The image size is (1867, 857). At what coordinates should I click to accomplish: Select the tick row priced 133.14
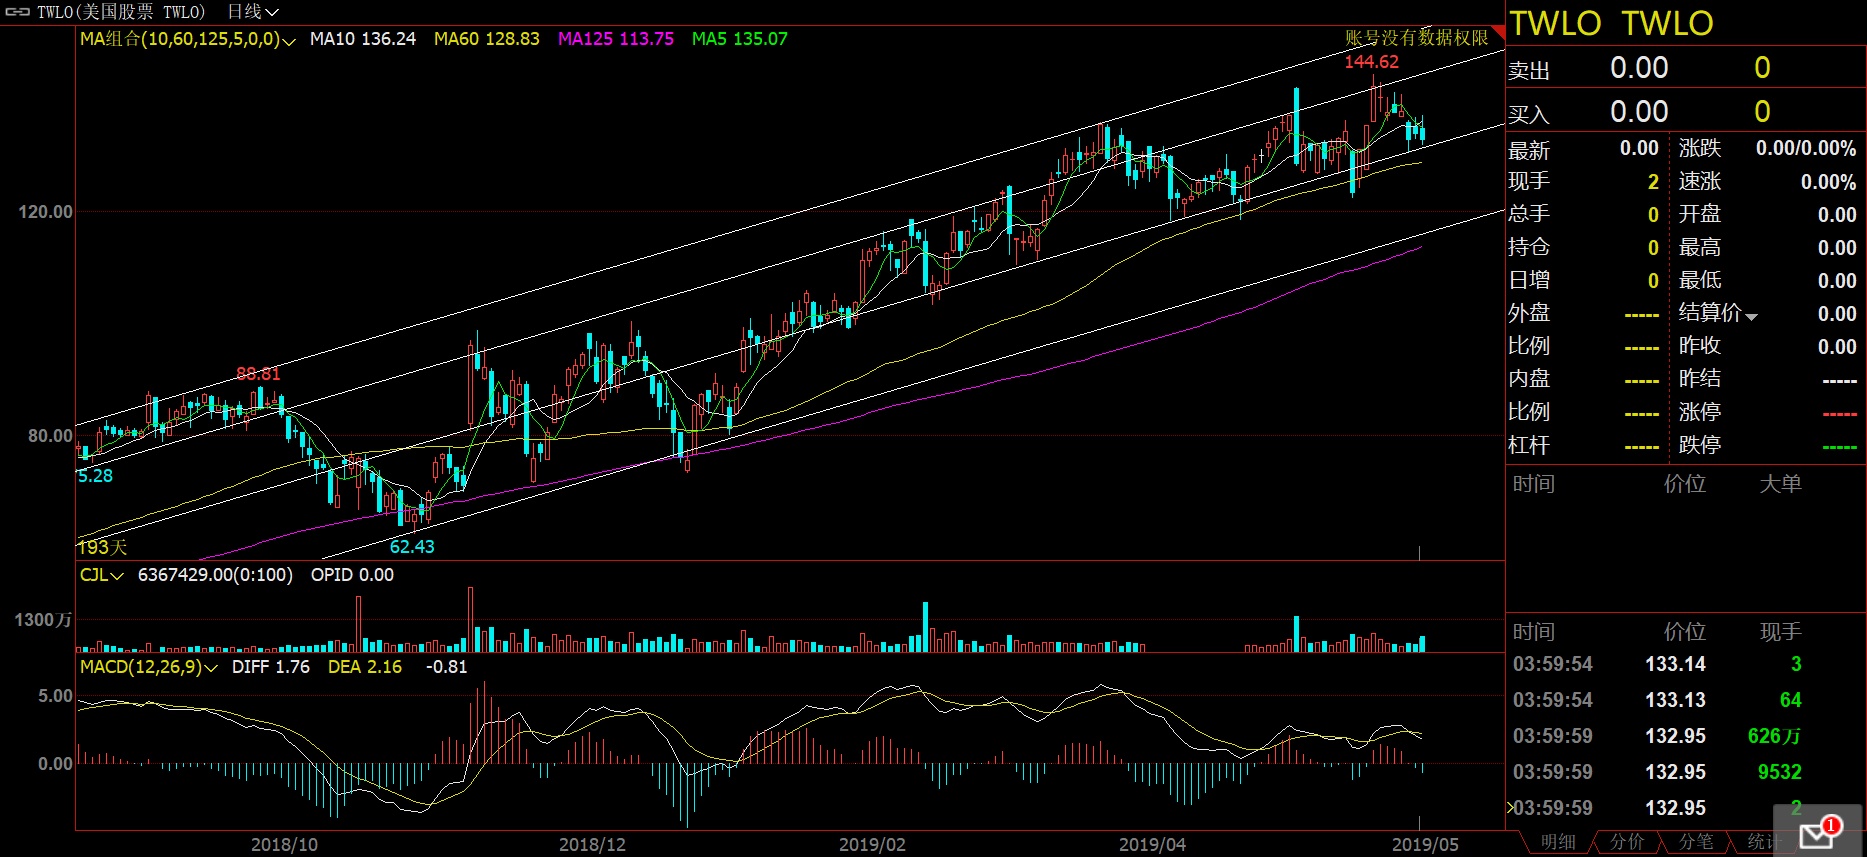(x=1686, y=664)
